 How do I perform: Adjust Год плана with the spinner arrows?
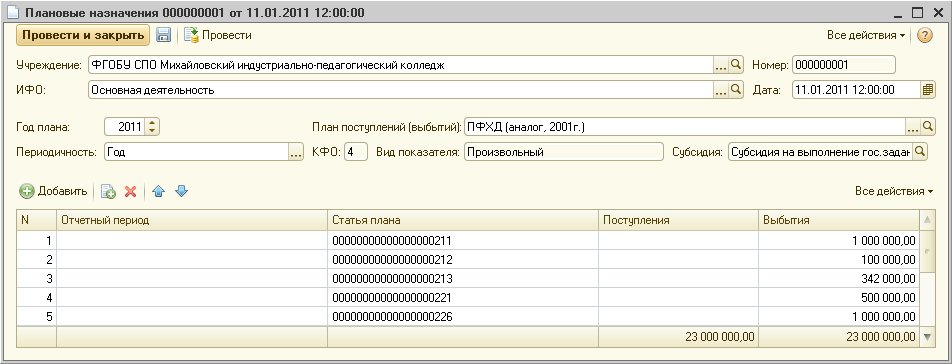[x=152, y=127]
